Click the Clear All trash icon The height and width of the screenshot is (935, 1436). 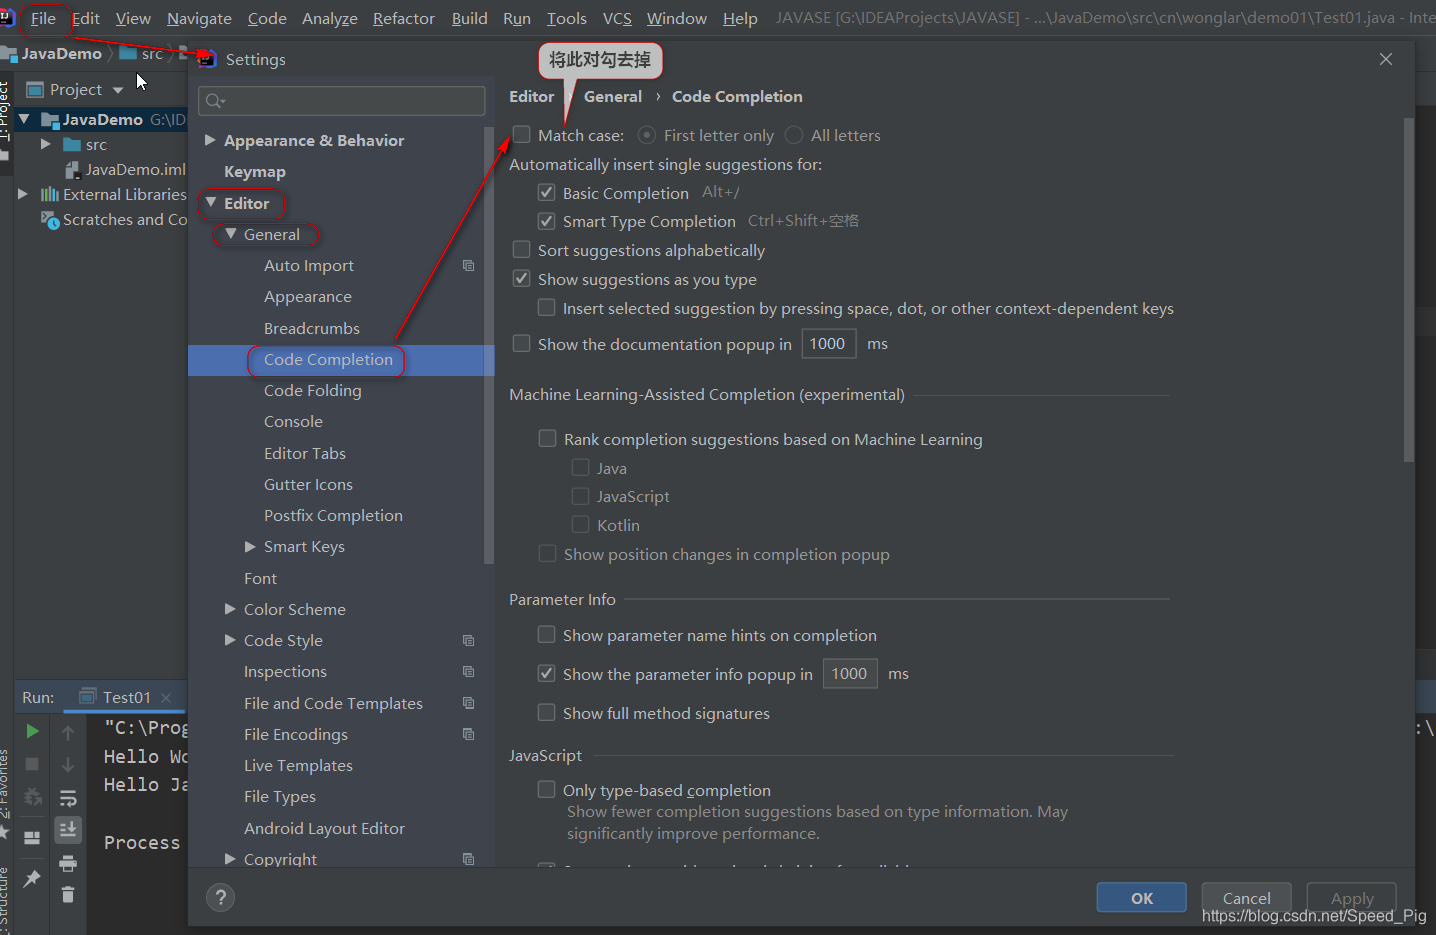click(68, 894)
